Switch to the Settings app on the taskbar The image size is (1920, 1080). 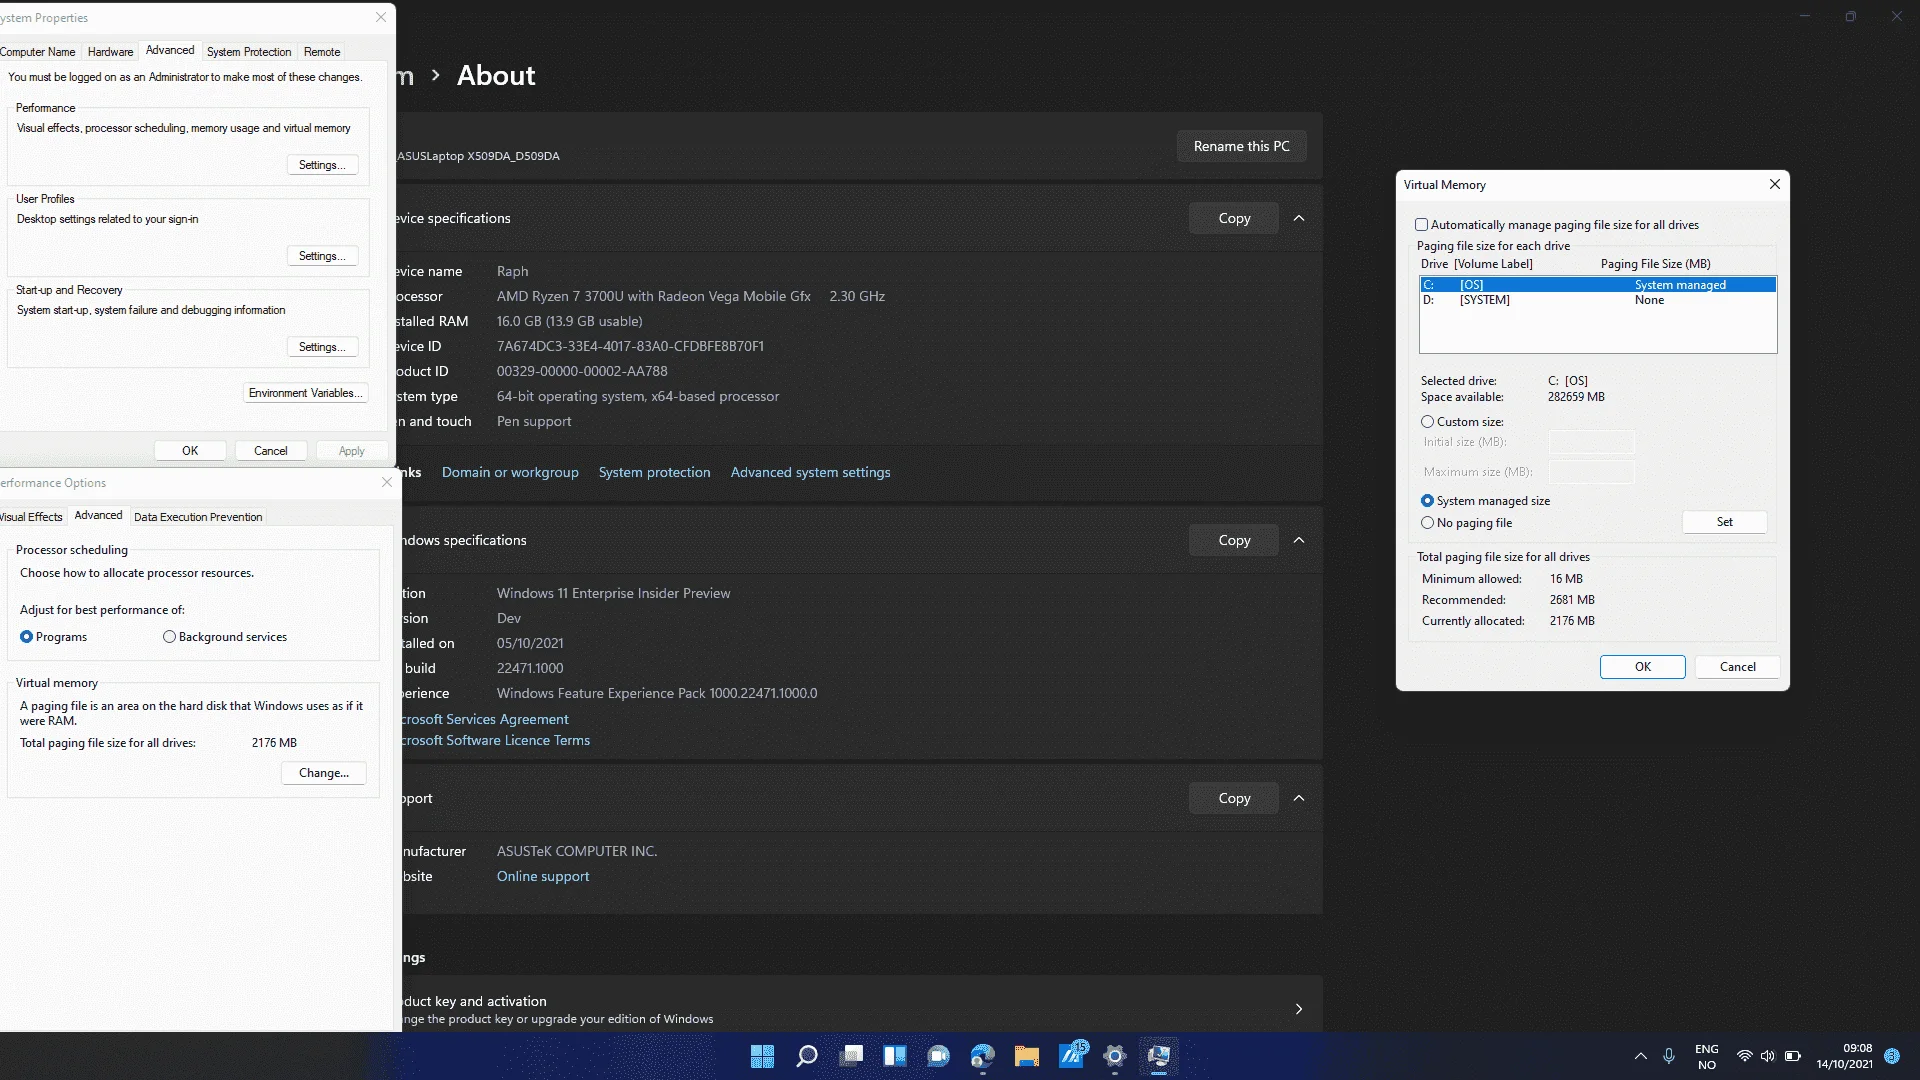(x=1115, y=1056)
